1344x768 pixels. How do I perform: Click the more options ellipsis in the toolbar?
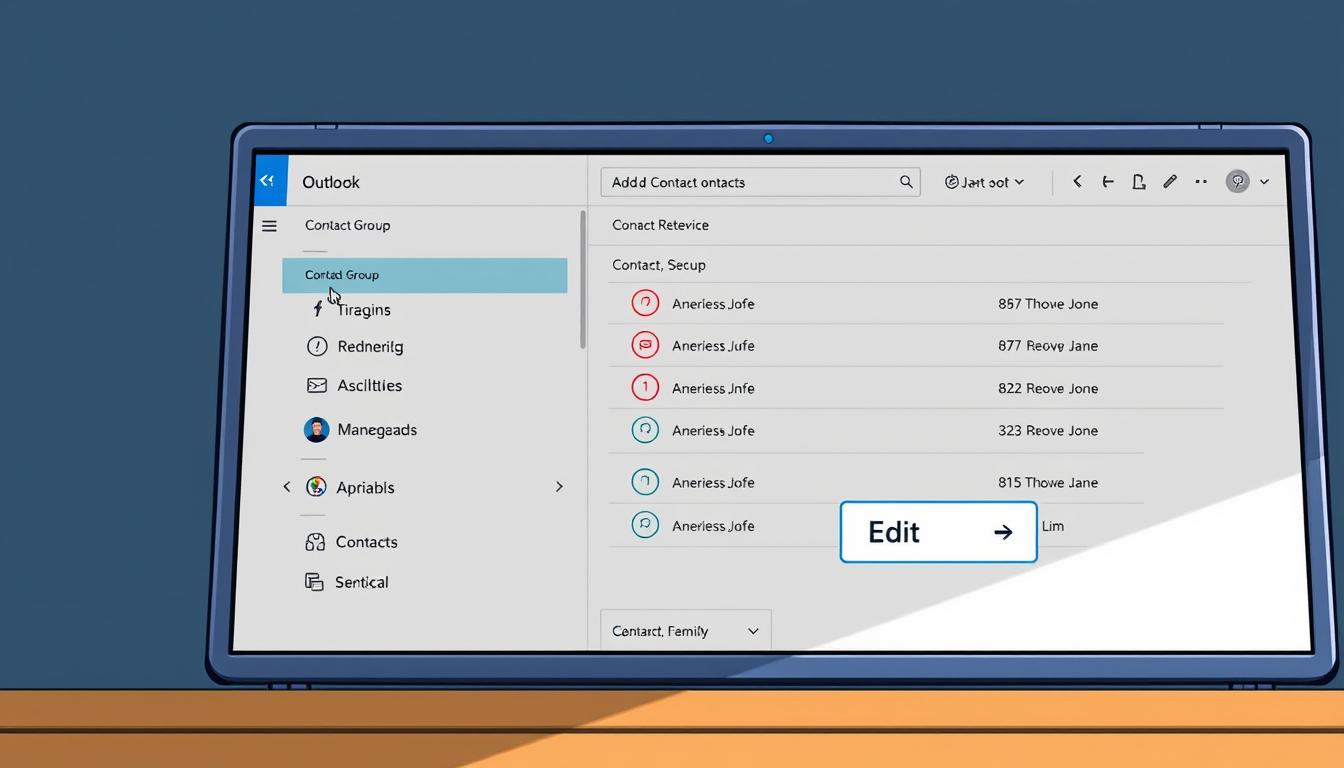pos(1201,181)
